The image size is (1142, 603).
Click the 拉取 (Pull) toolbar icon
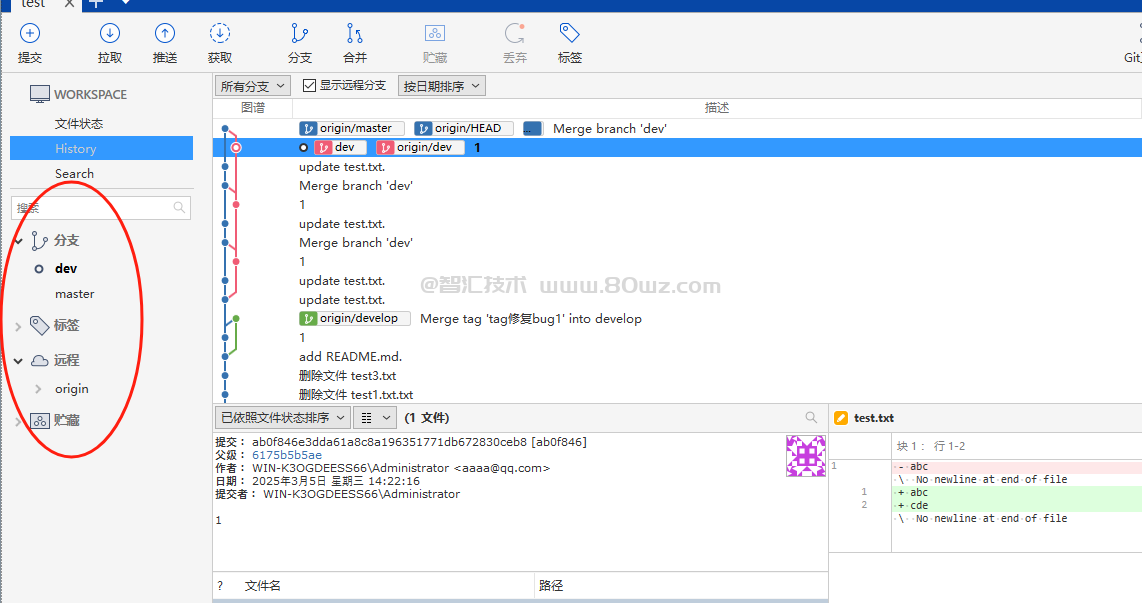point(110,35)
